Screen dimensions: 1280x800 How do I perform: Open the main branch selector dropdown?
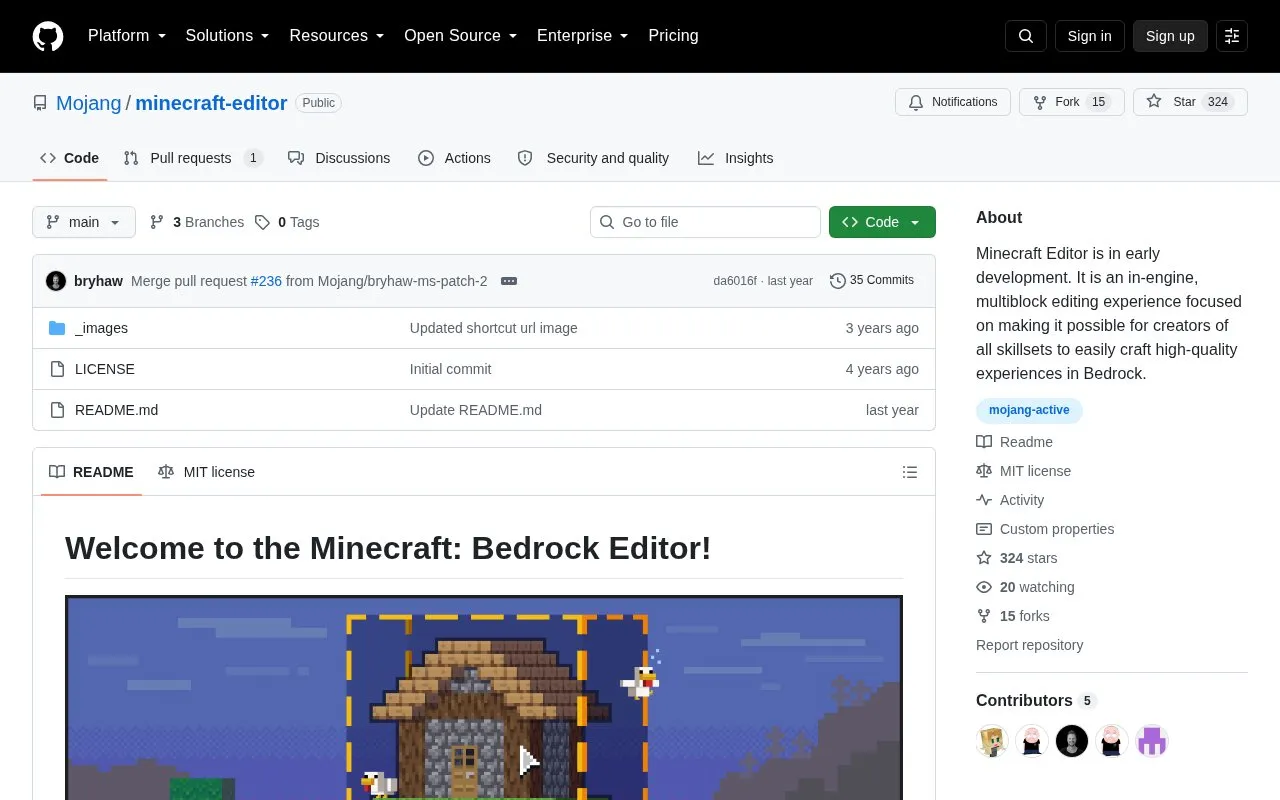[84, 222]
